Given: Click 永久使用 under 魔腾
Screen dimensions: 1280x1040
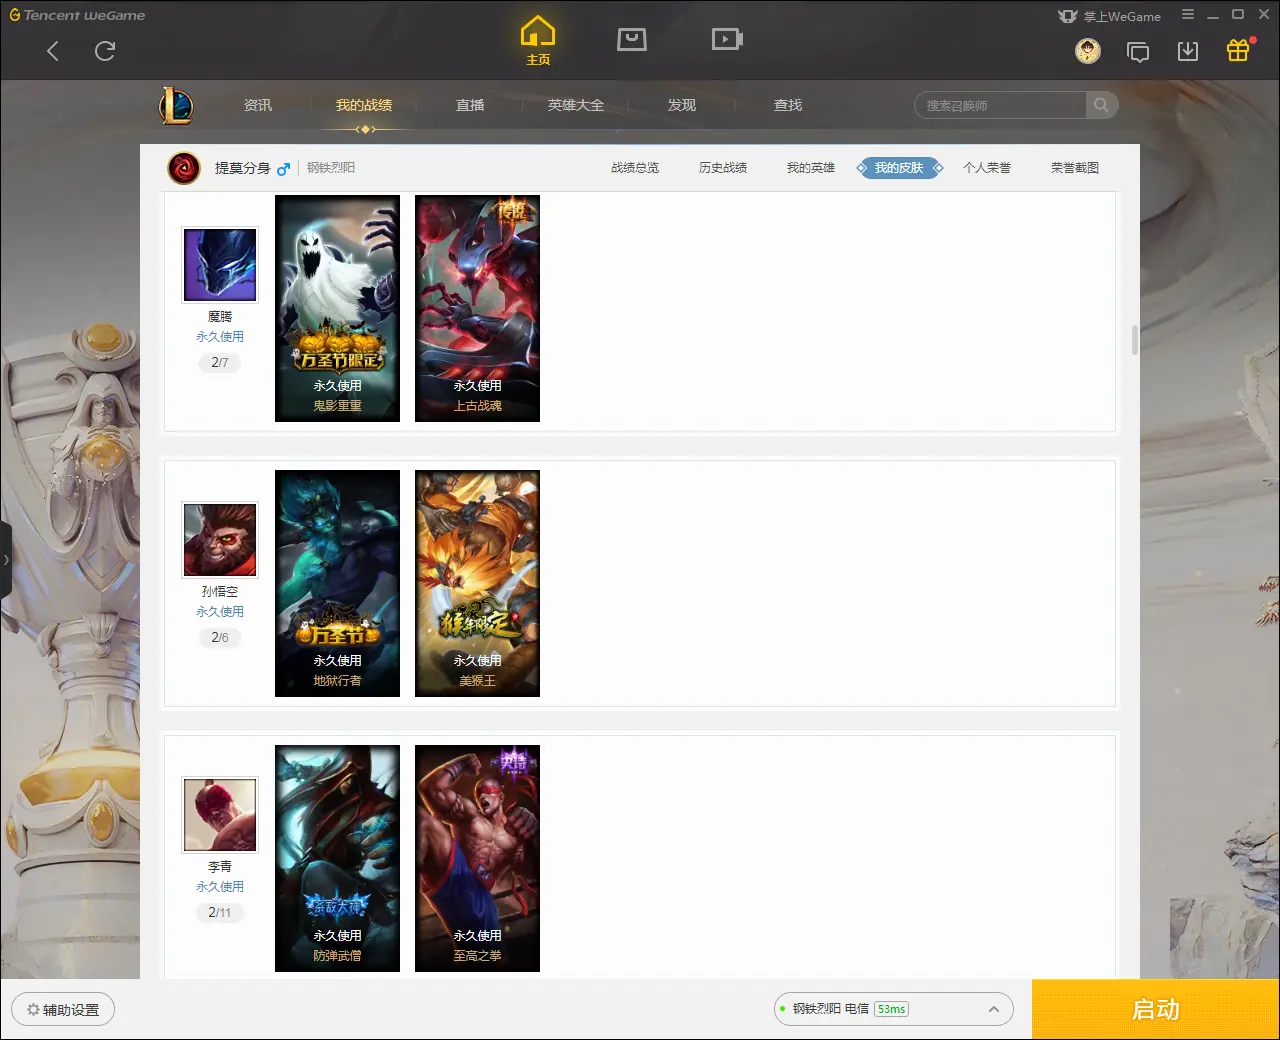Looking at the screenshot, I should tap(220, 337).
